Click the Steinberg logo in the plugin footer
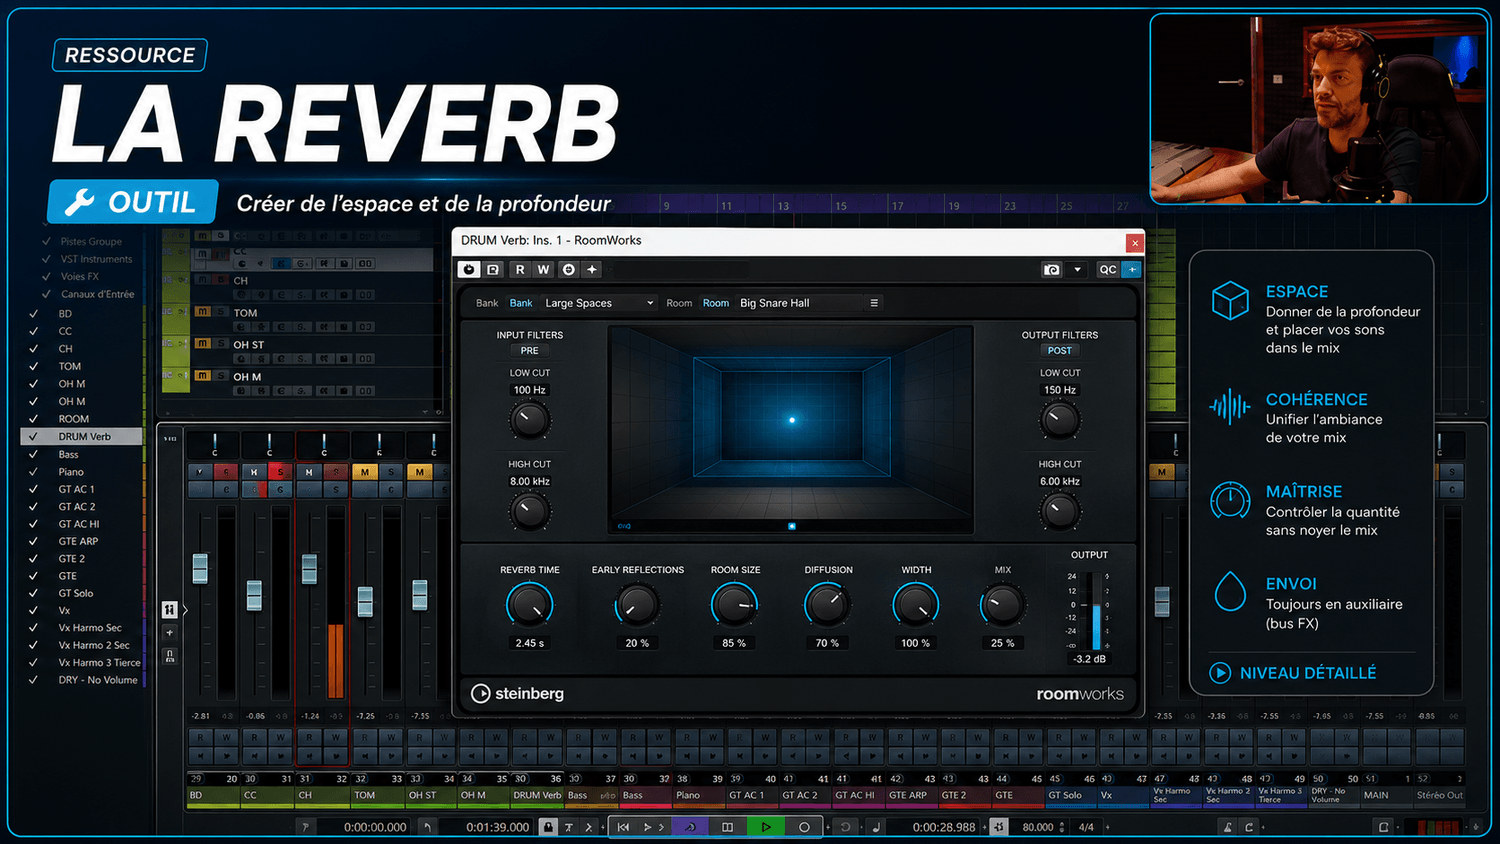This screenshot has height=844, width=1500. pos(518,694)
